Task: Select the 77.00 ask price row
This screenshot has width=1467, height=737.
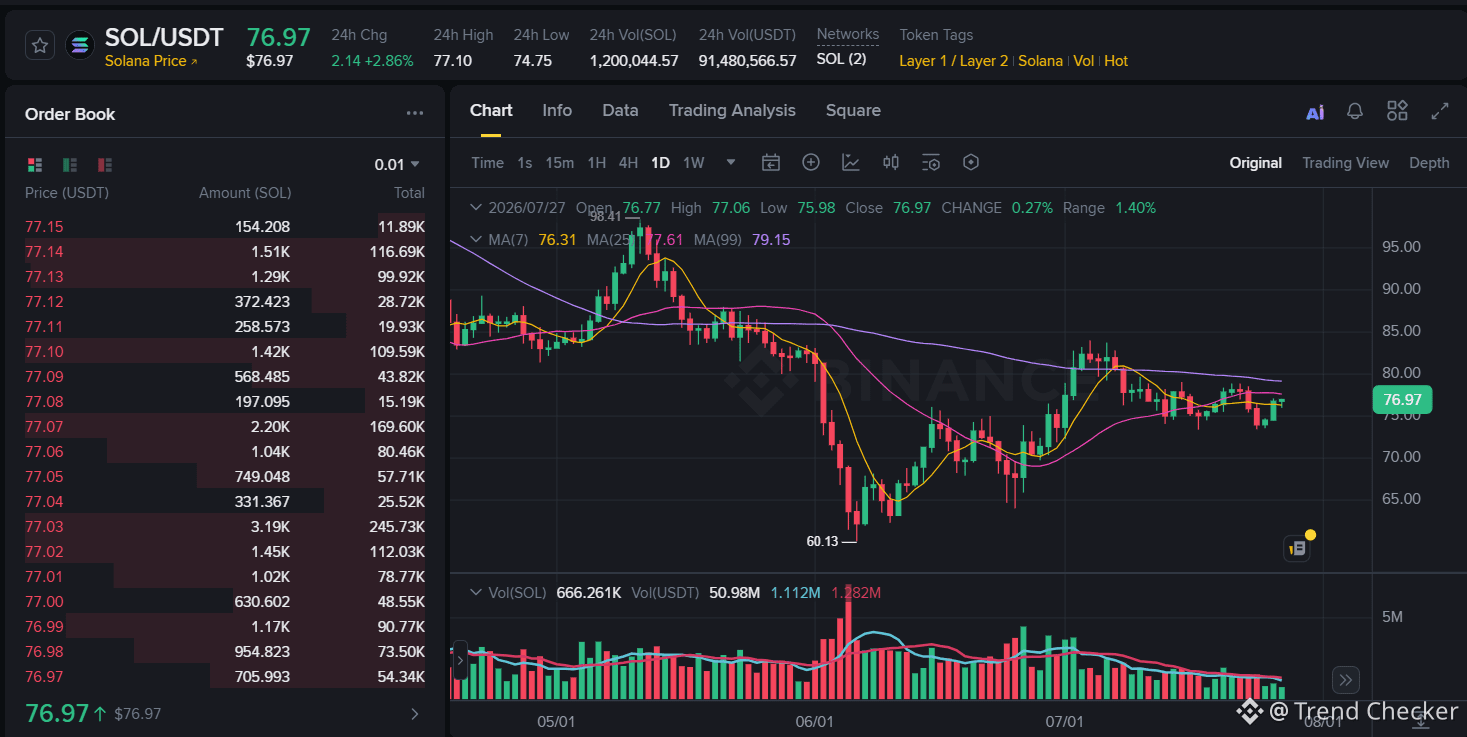Action: coord(225,602)
